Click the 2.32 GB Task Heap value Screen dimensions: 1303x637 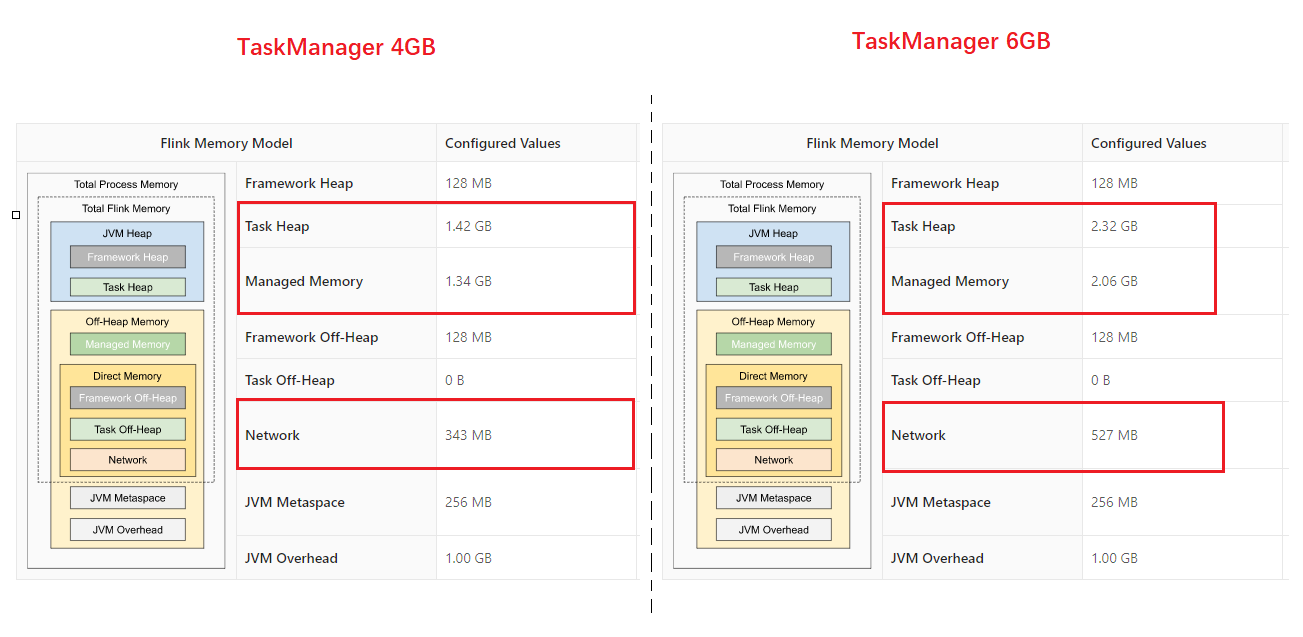pyautogui.click(x=1114, y=226)
